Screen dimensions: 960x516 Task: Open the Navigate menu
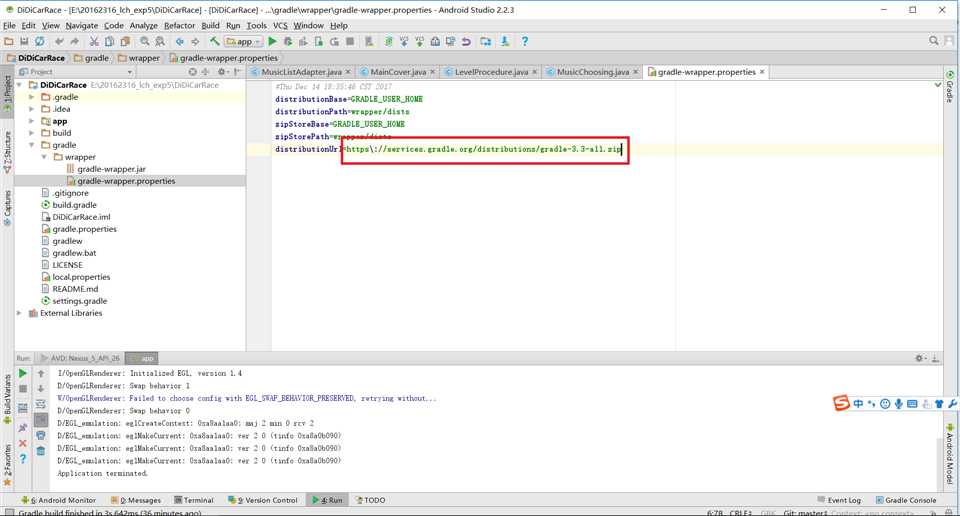pos(81,26)
